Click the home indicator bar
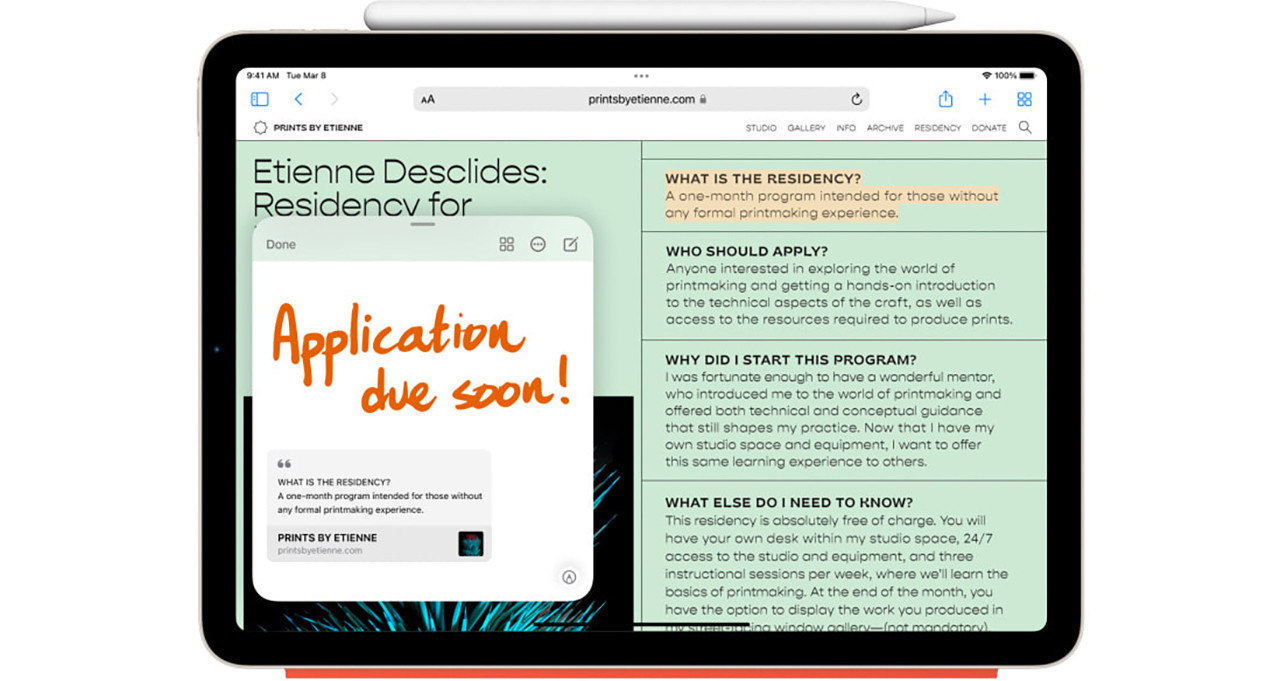Viewport: 1280px width, 681px height. (x=641, y=625)
